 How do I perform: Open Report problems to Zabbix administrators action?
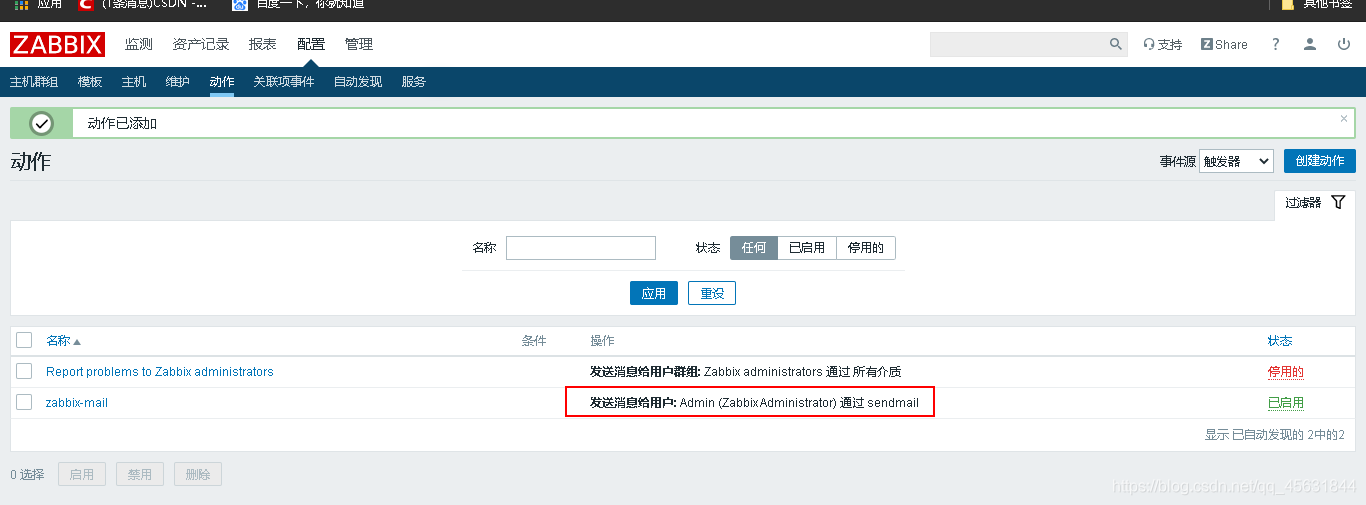tap(160, 371)
